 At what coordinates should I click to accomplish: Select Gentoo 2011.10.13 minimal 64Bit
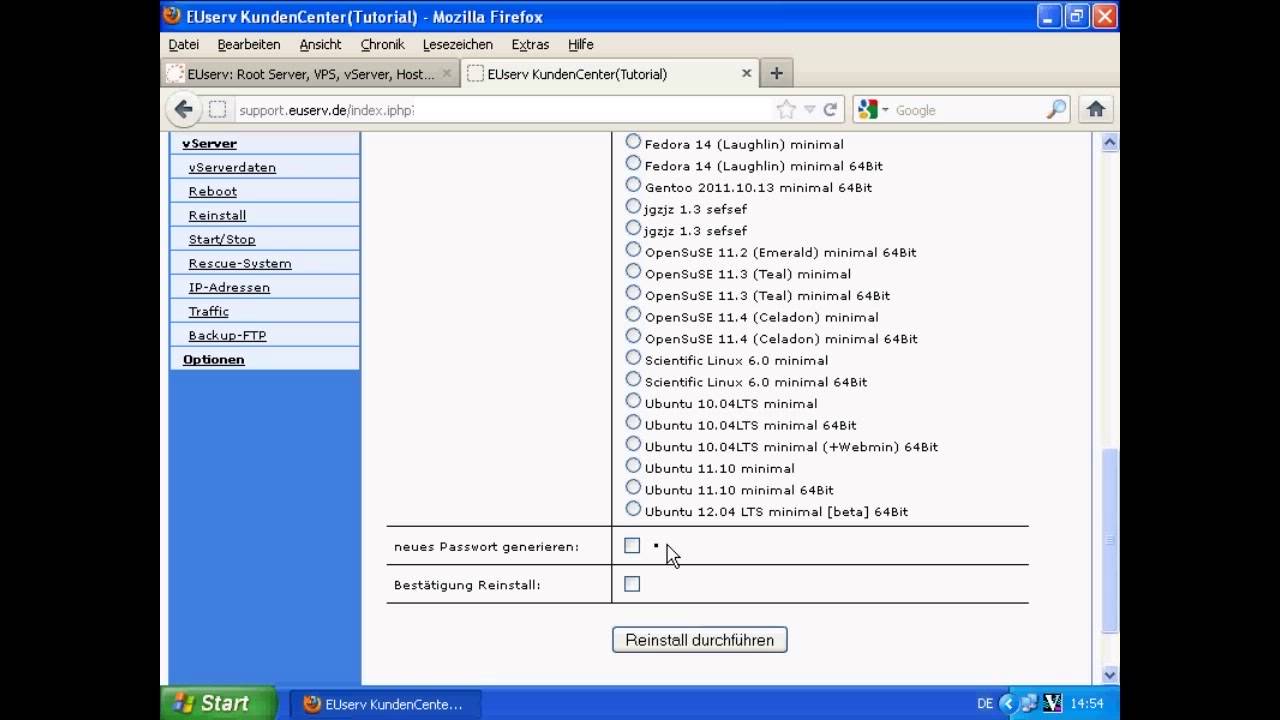point(633,185)
